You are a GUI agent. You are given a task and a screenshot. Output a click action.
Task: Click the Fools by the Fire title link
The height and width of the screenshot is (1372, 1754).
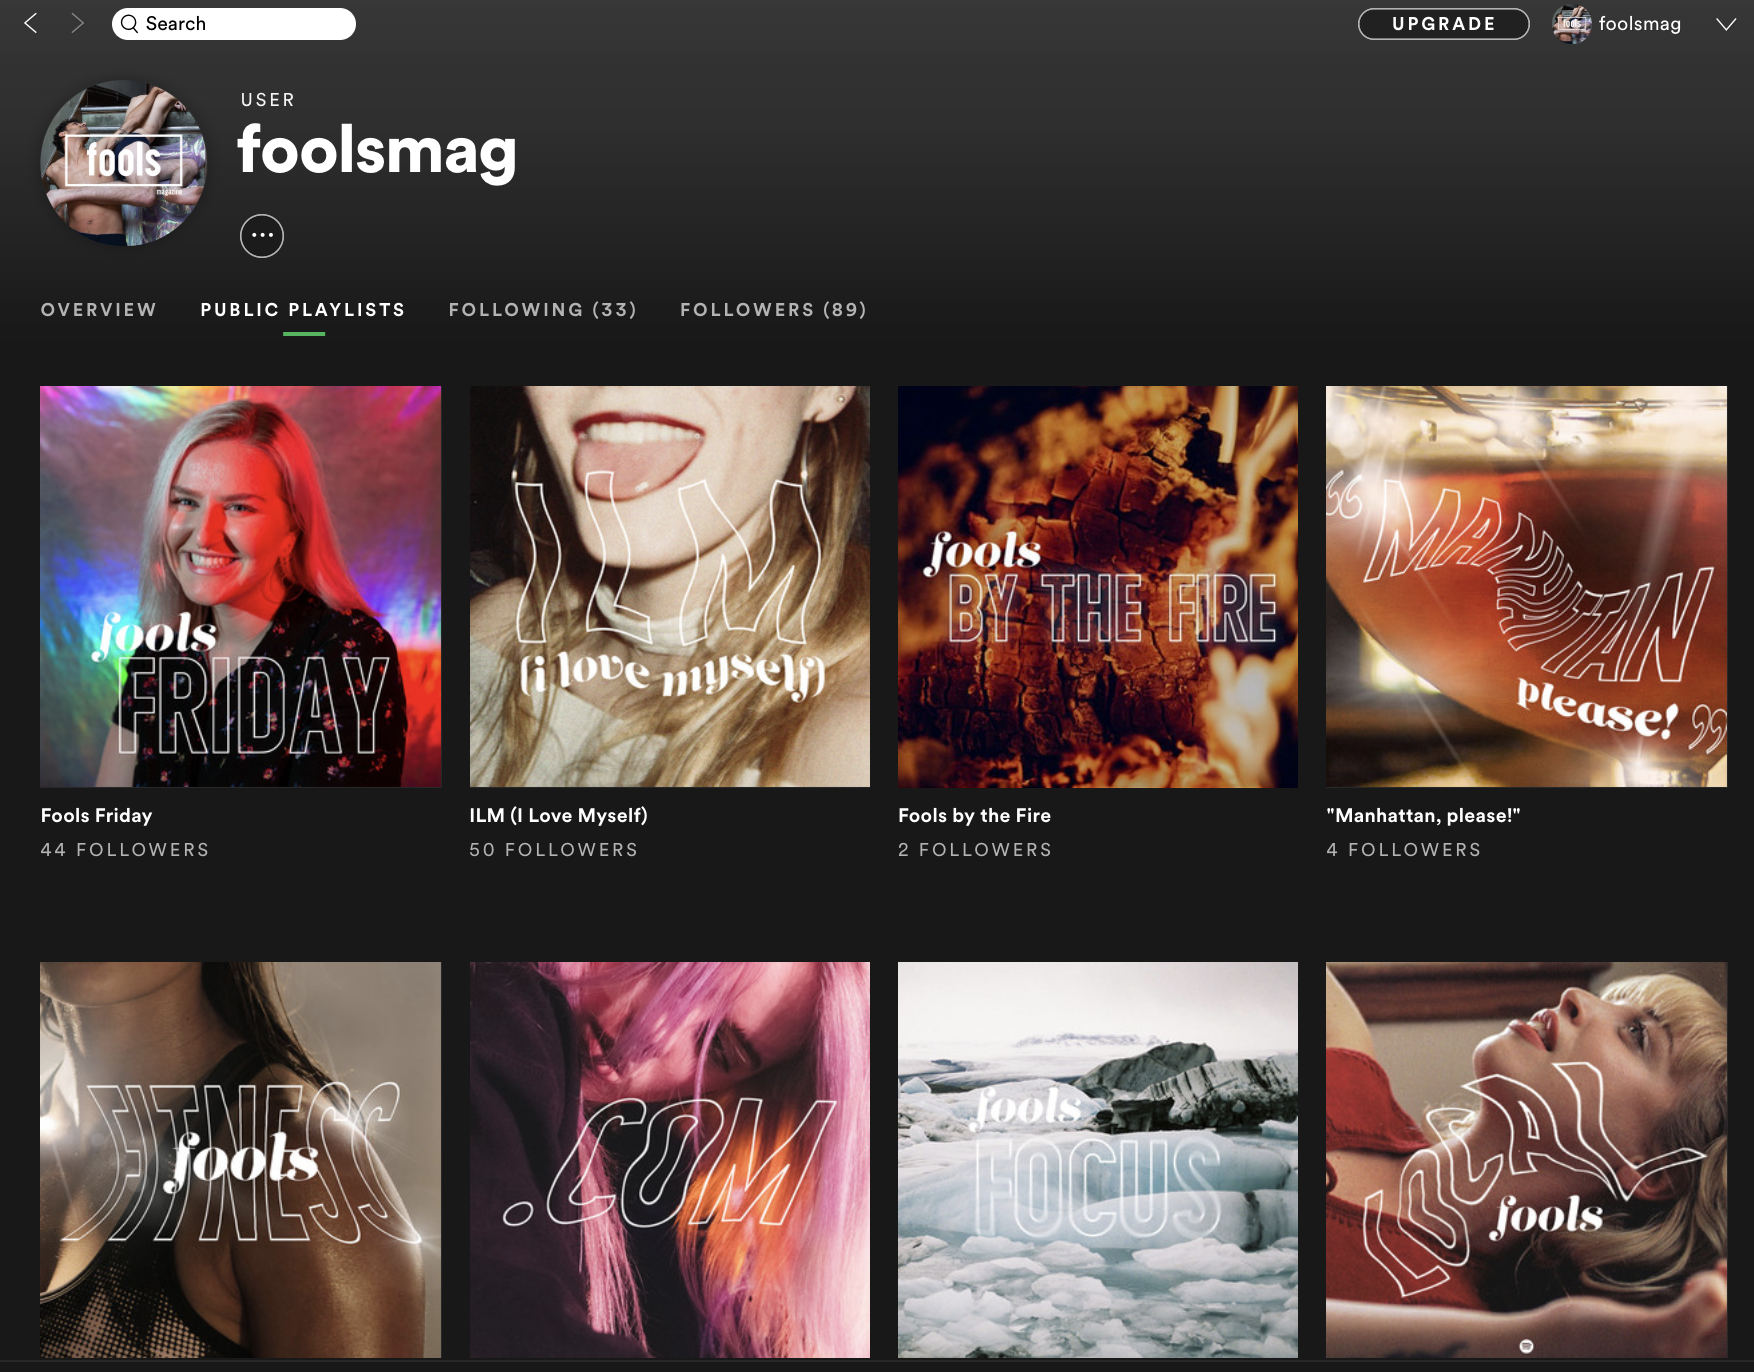[974, 815]
